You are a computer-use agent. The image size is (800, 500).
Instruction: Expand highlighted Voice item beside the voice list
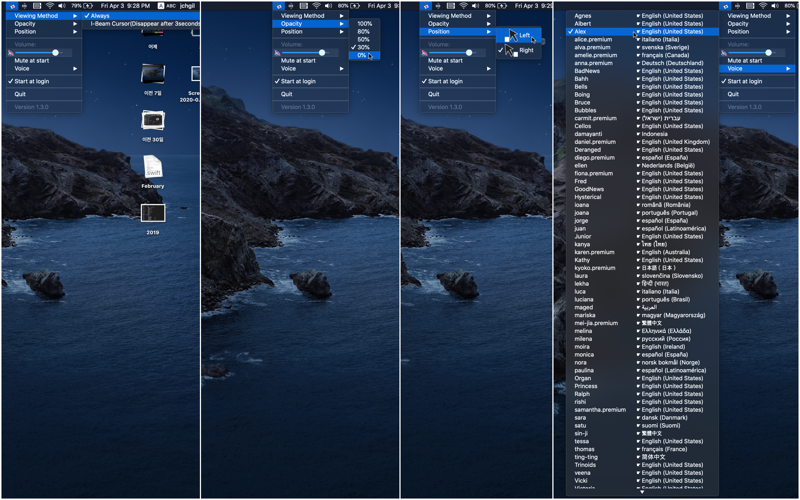point(757,68)
